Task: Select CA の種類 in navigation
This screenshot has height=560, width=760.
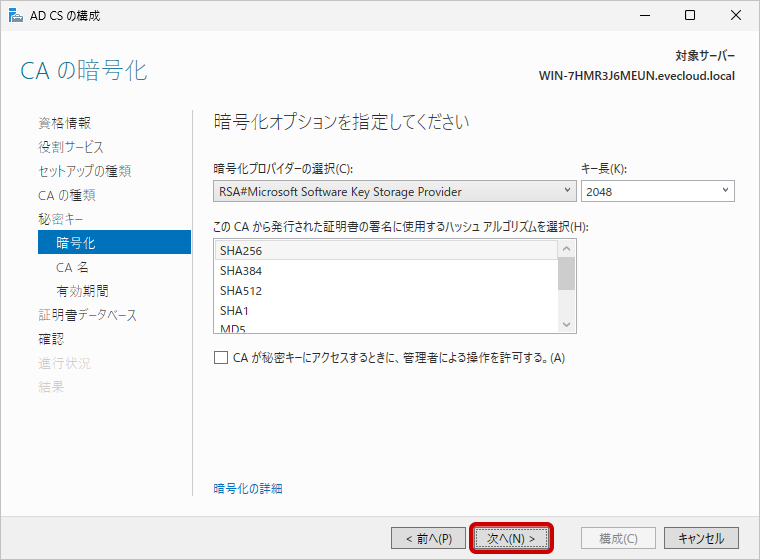Action: (67, 195)
